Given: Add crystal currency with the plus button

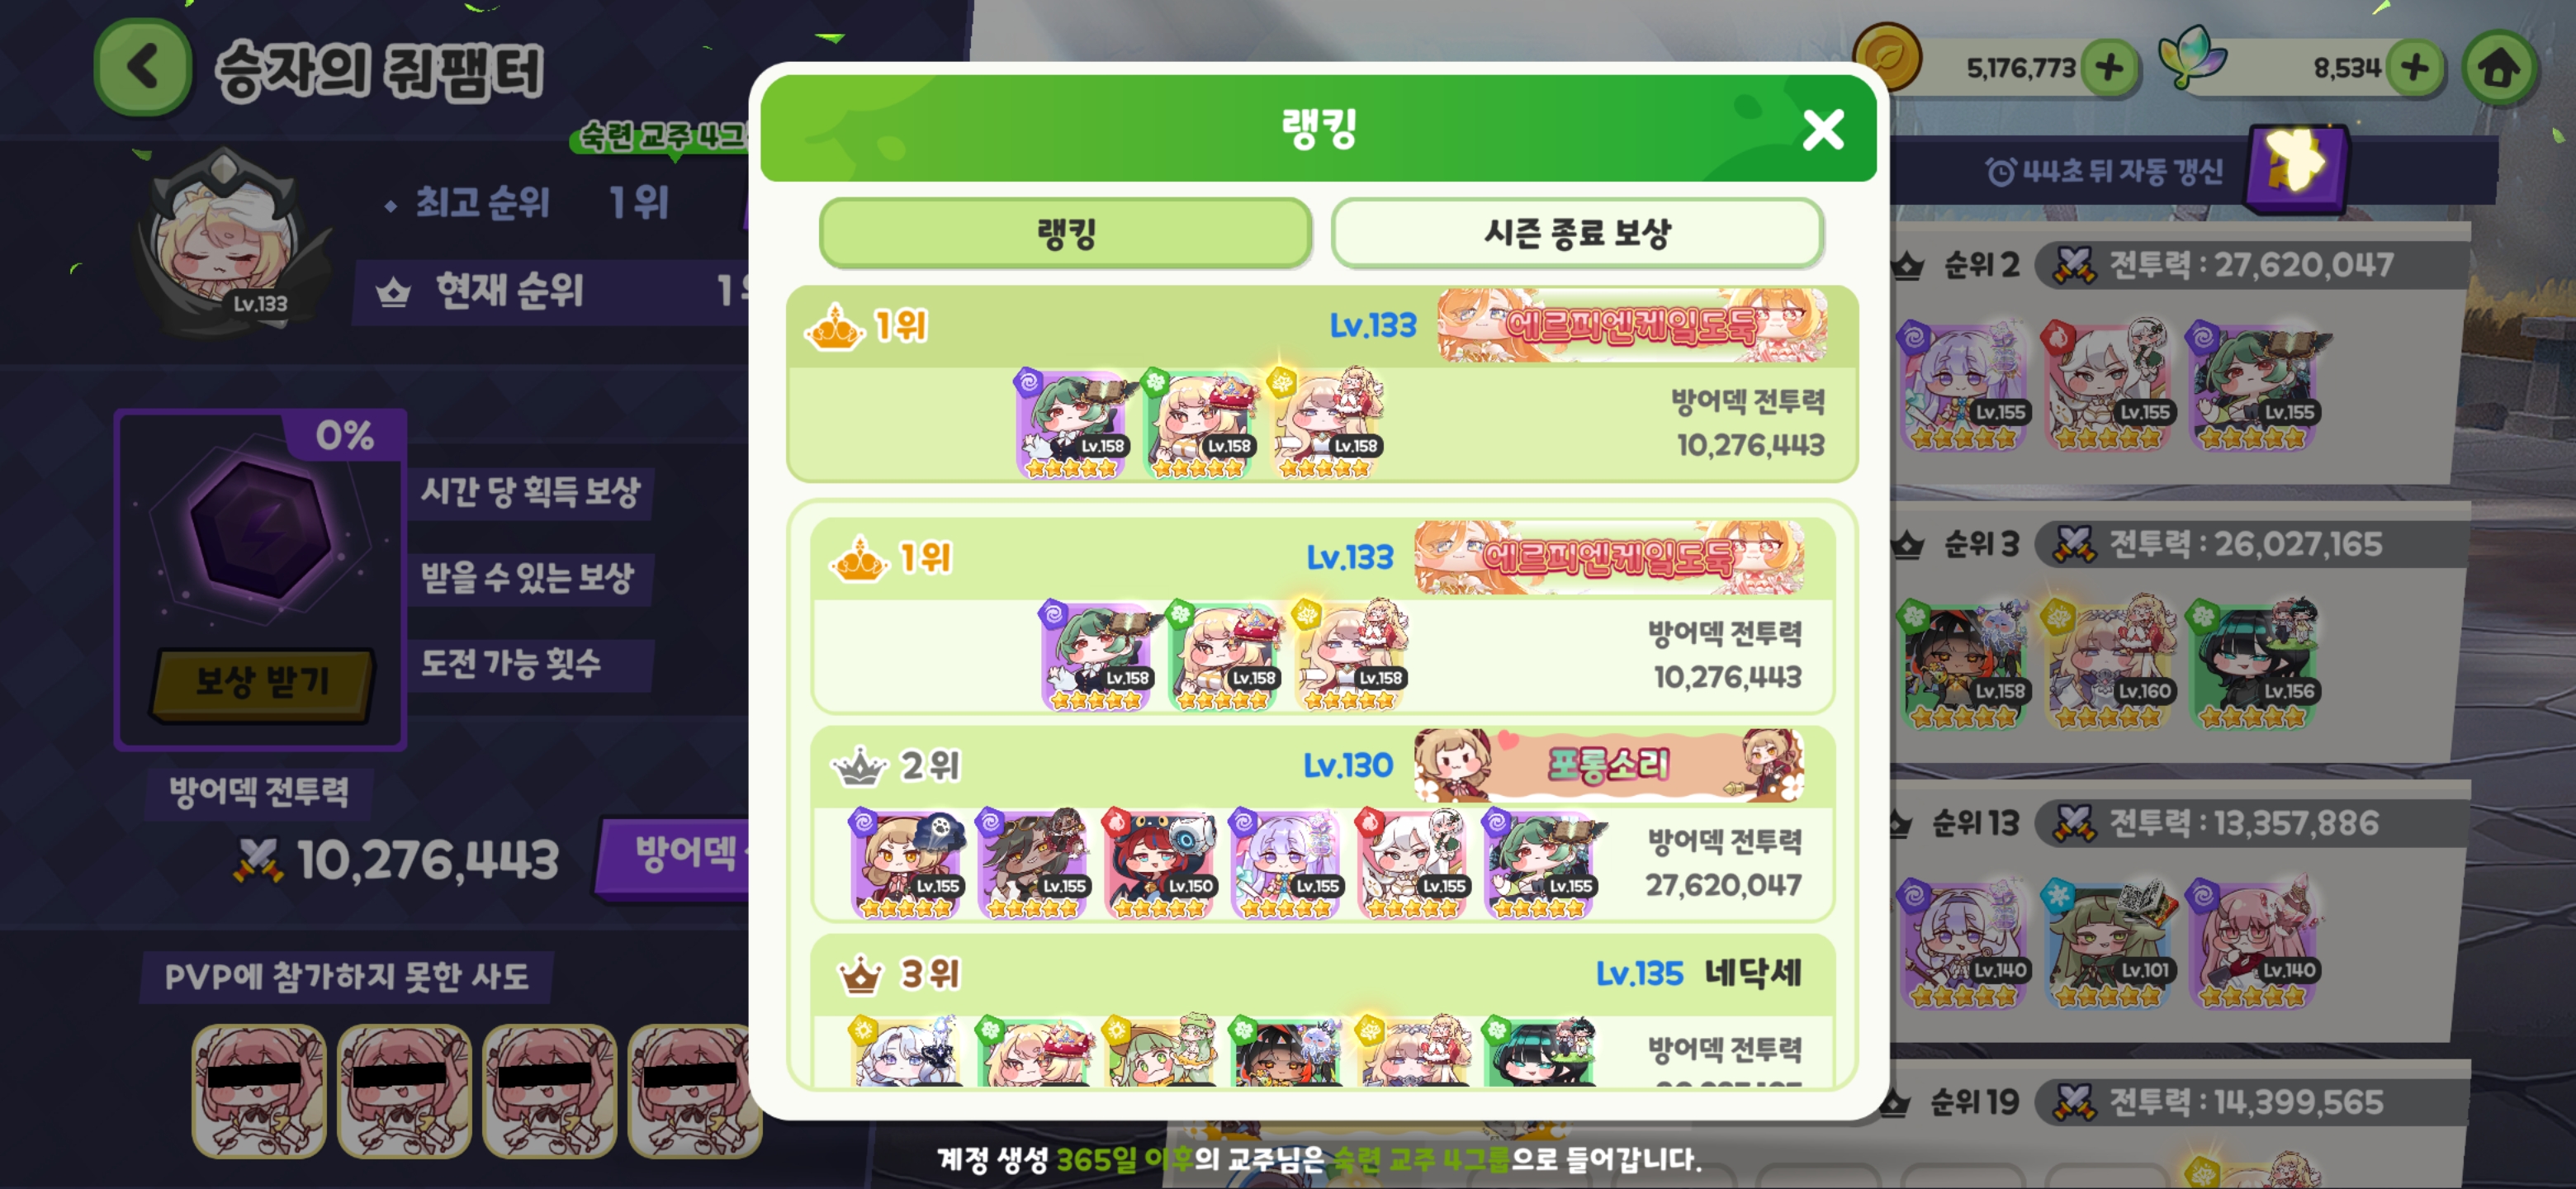Looking at the screenshot, I should 2414,68.
